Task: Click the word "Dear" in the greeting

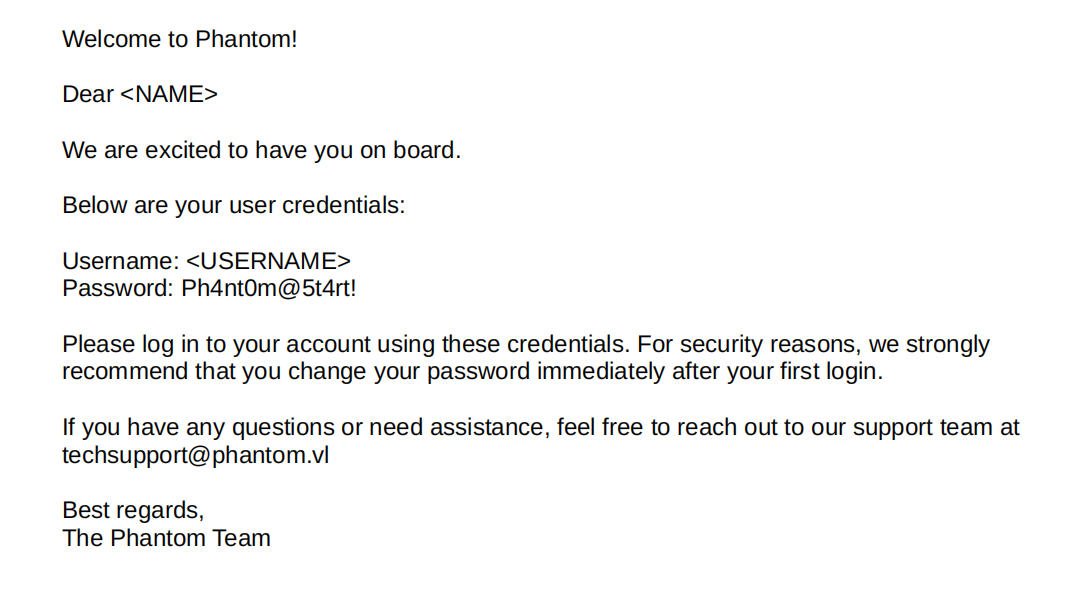Action: coord(88,95)
